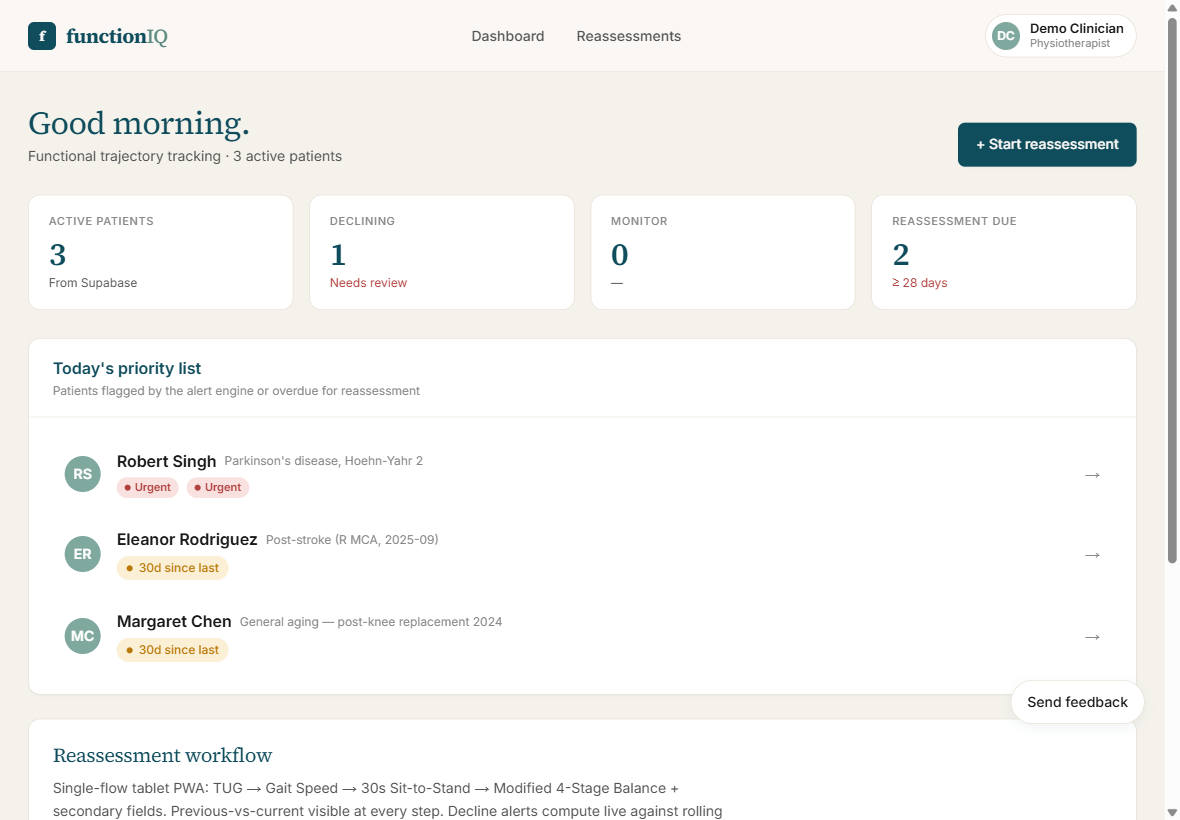
Task: Click the ER avatar for Eleanor Rodriguez
Action: coord(83,554)
